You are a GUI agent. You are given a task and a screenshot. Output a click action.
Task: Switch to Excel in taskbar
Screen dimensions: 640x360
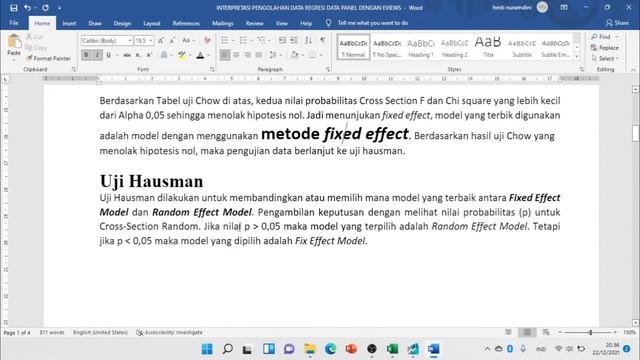click(x=392, y=349)
